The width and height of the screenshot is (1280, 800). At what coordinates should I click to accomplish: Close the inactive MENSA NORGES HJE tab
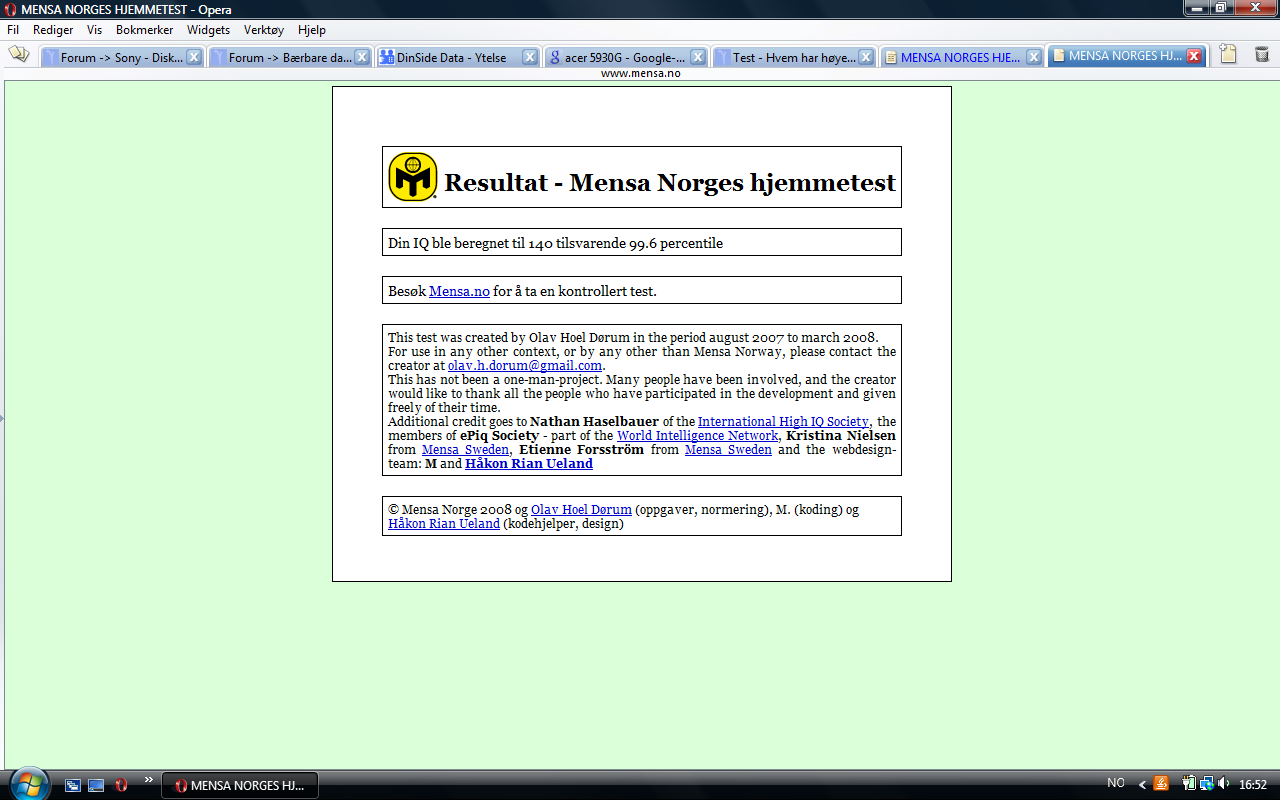[x=1034, y=57]
